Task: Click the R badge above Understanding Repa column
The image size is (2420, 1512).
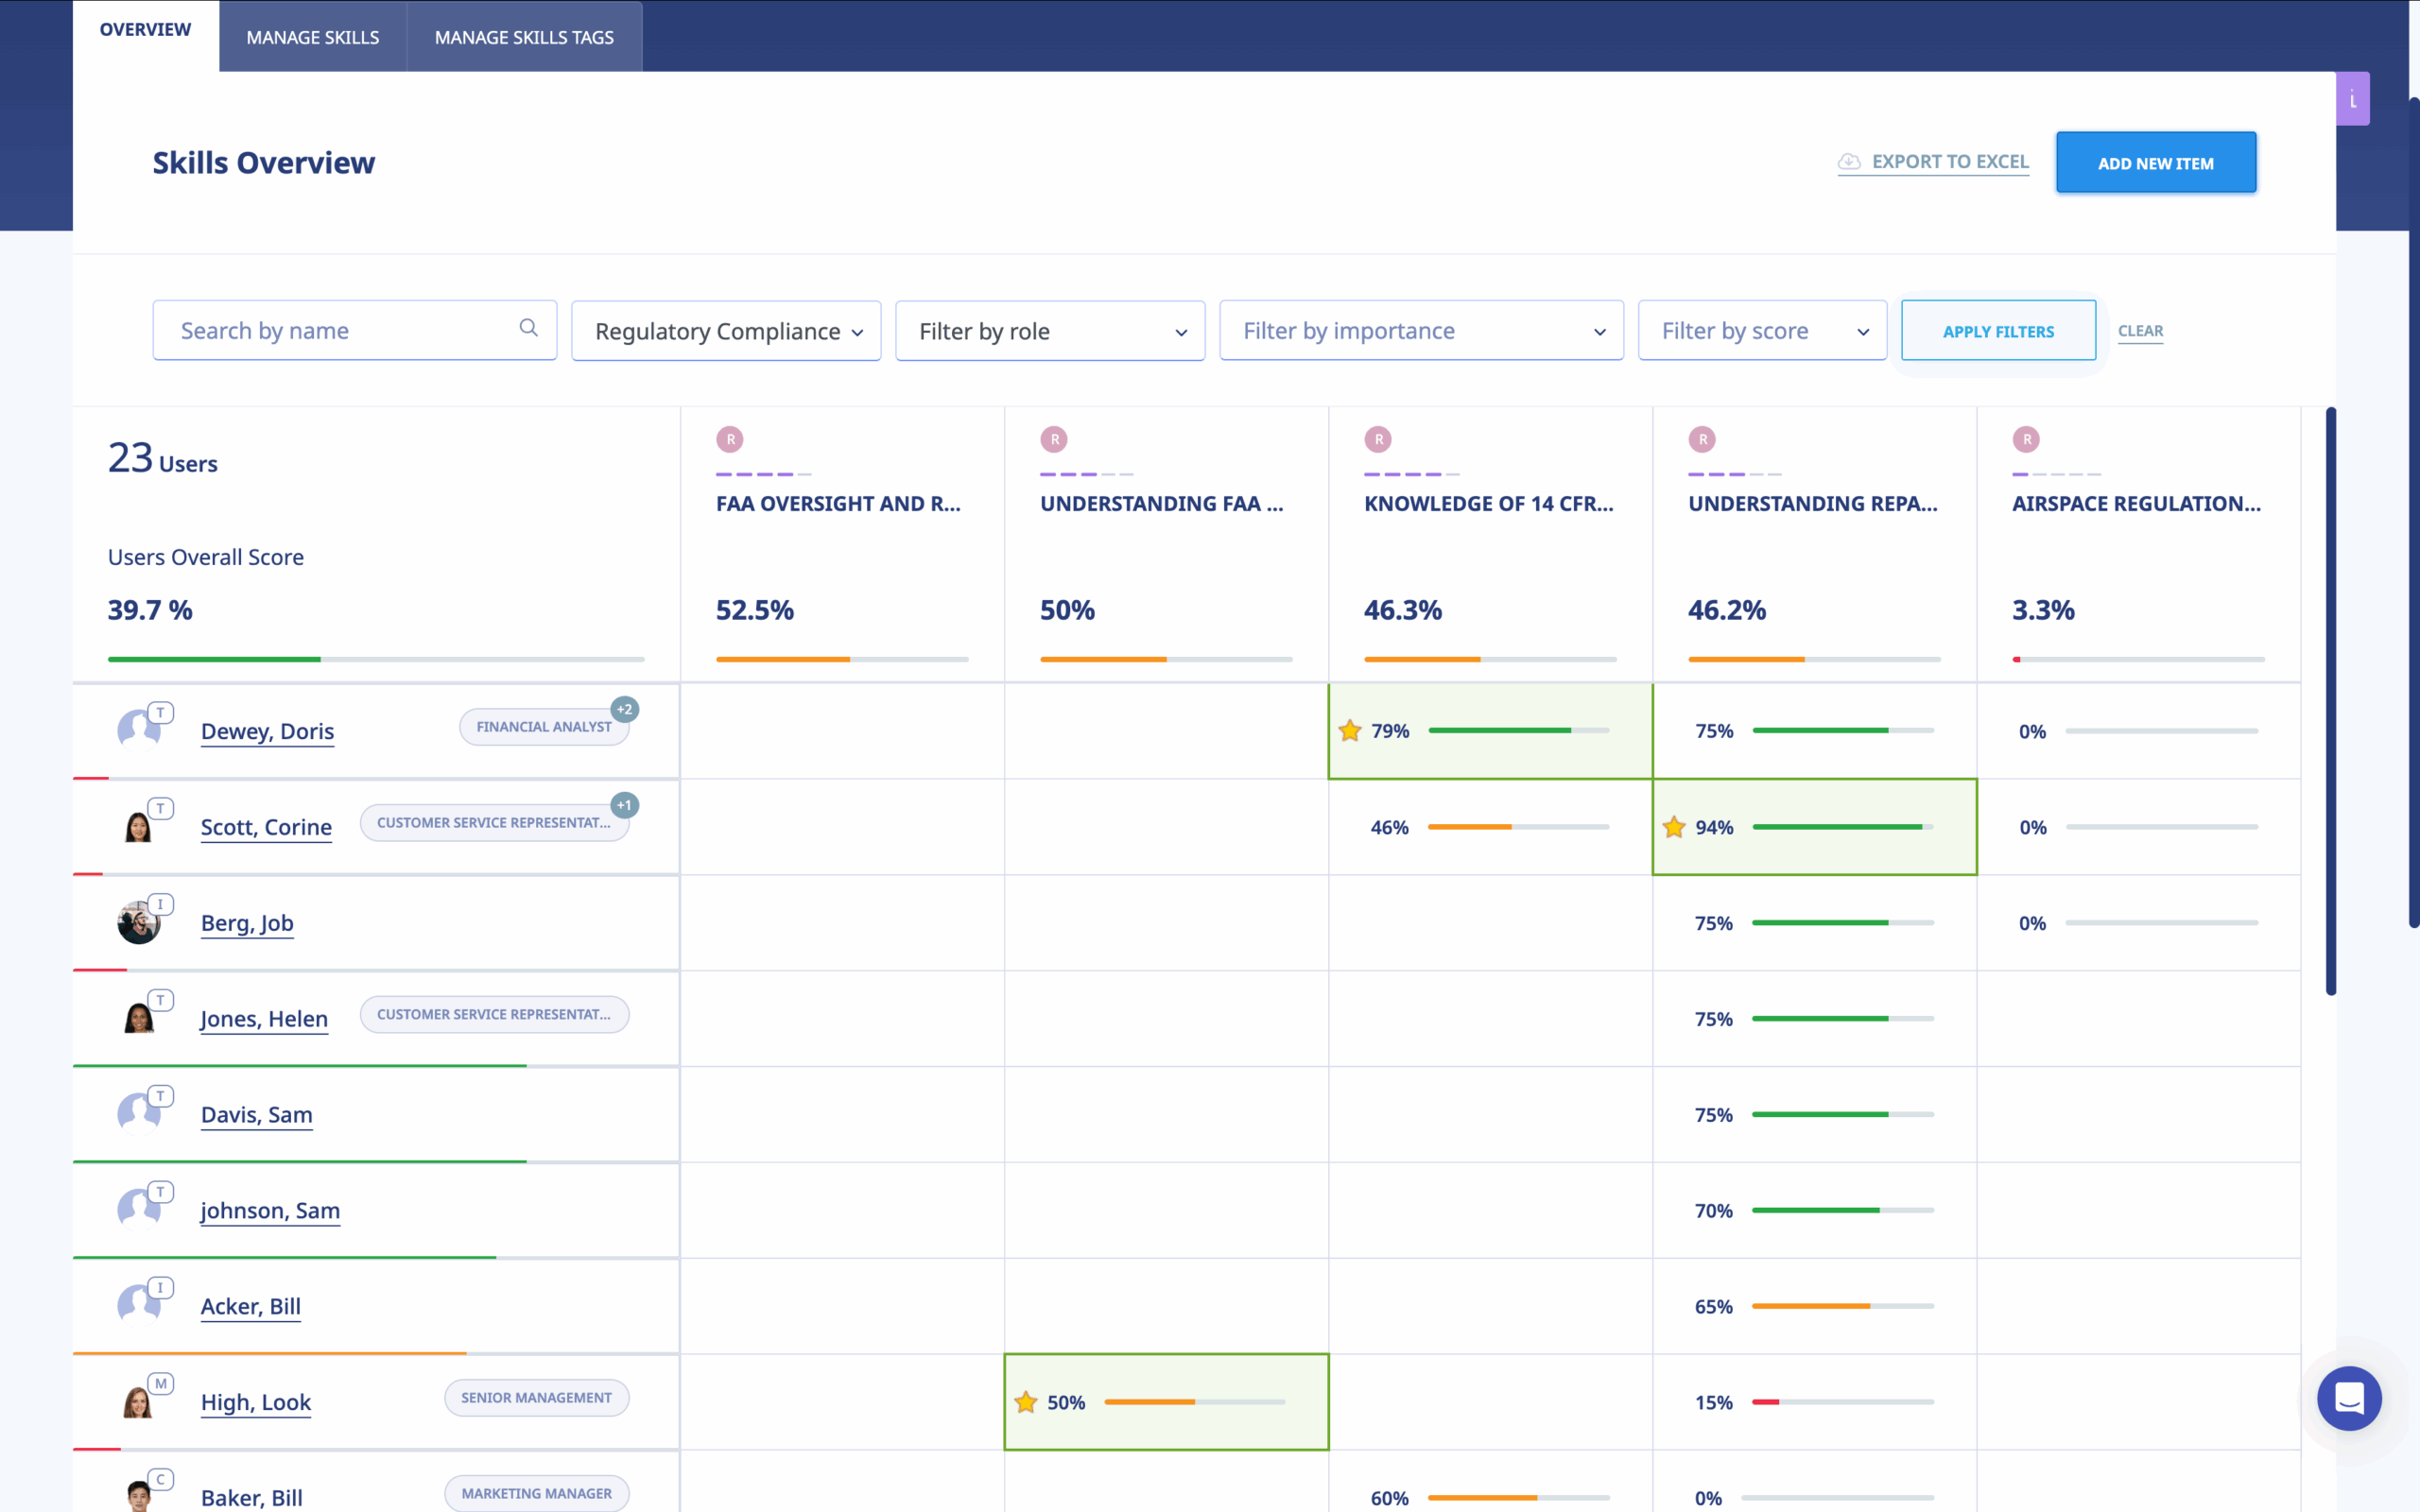Action: coord(1702,439)
